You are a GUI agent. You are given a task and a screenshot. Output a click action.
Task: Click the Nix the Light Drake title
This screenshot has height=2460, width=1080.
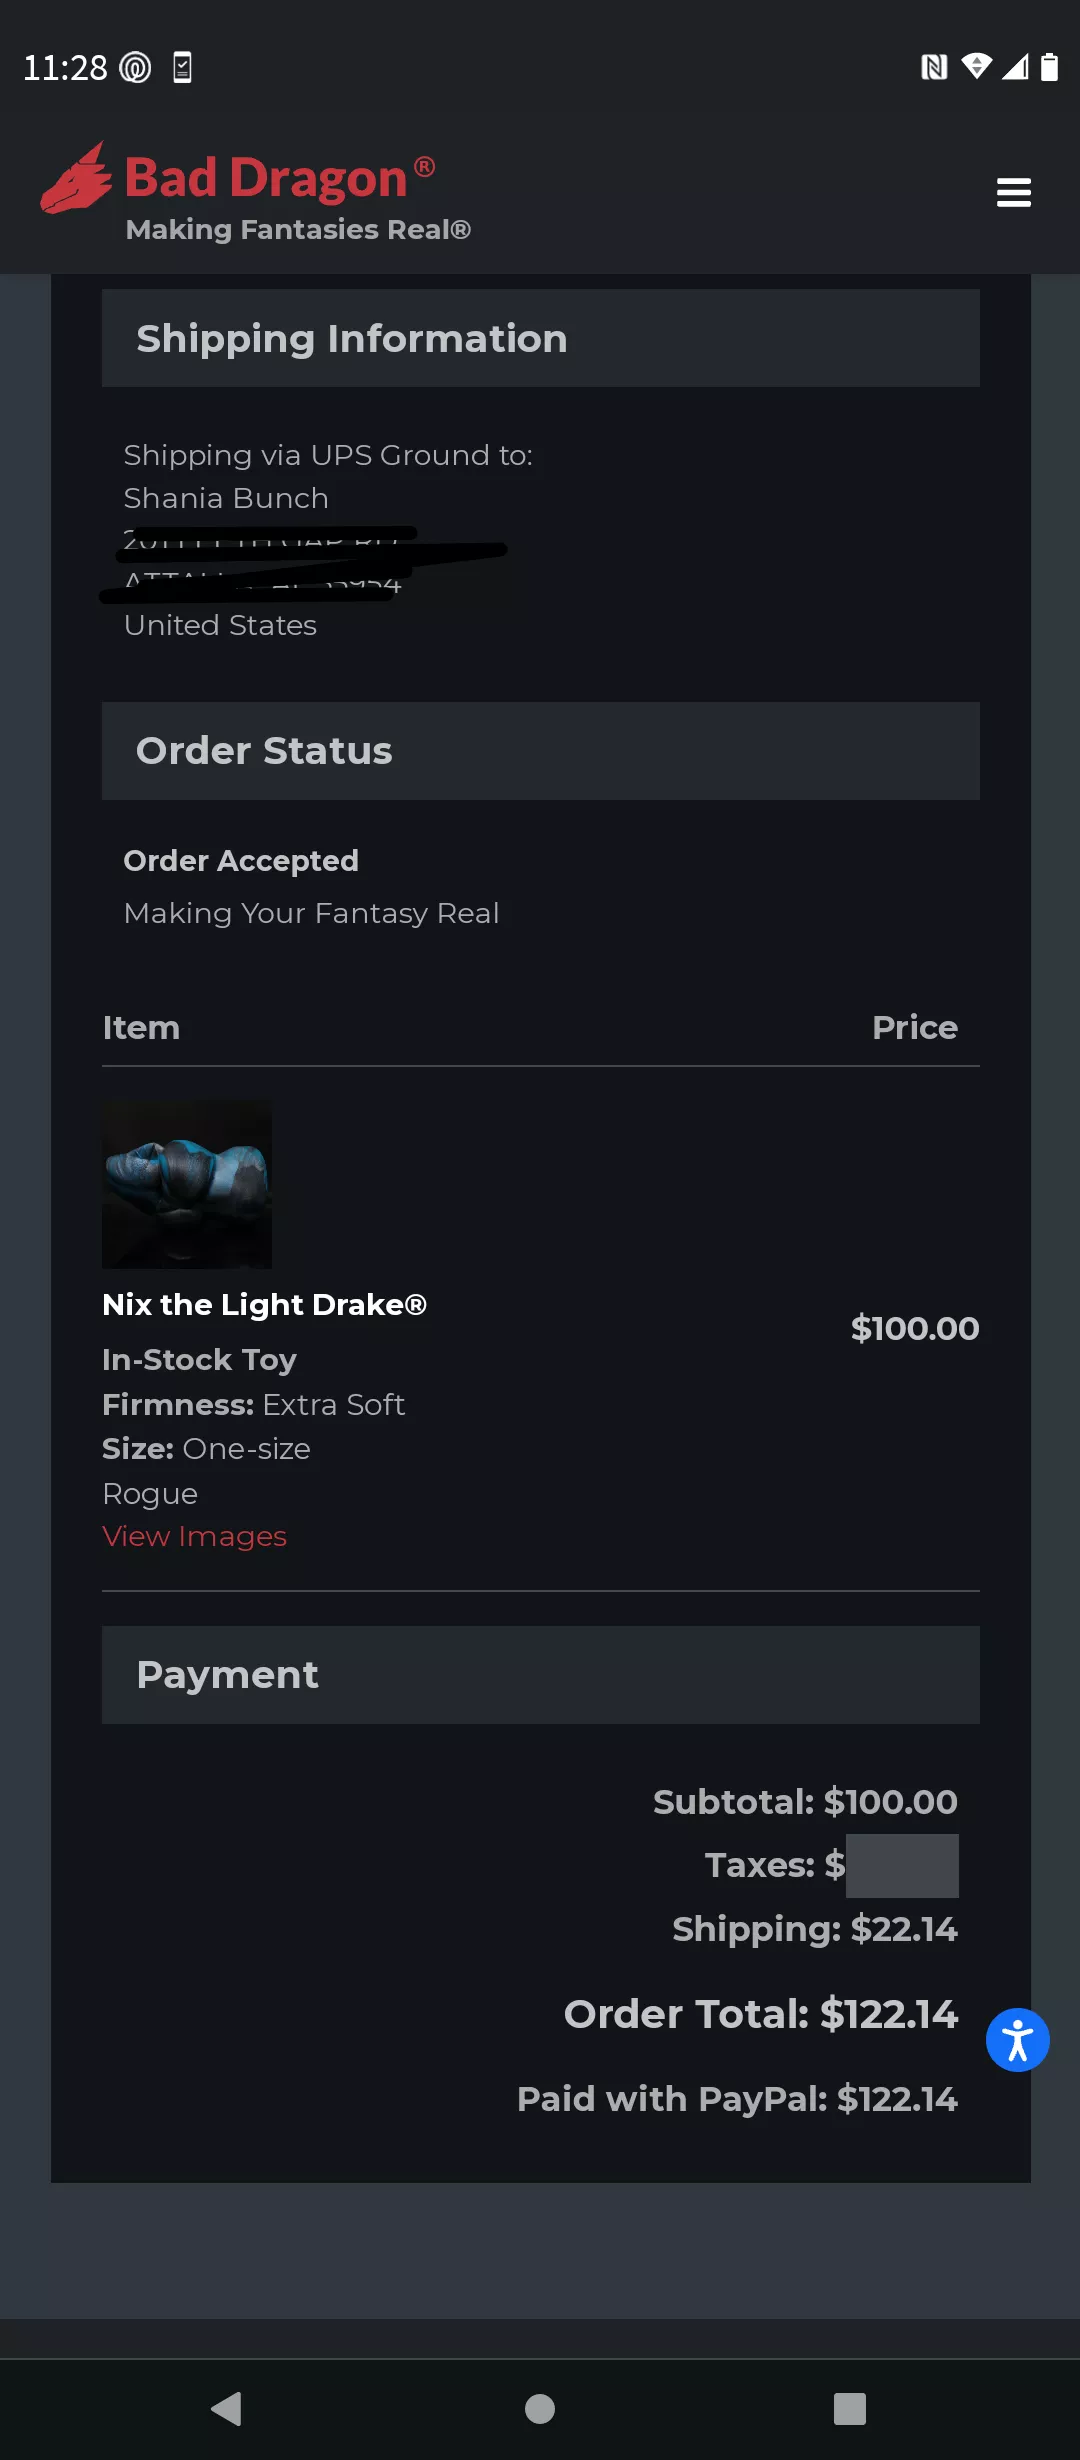[x=264, y=1305]
